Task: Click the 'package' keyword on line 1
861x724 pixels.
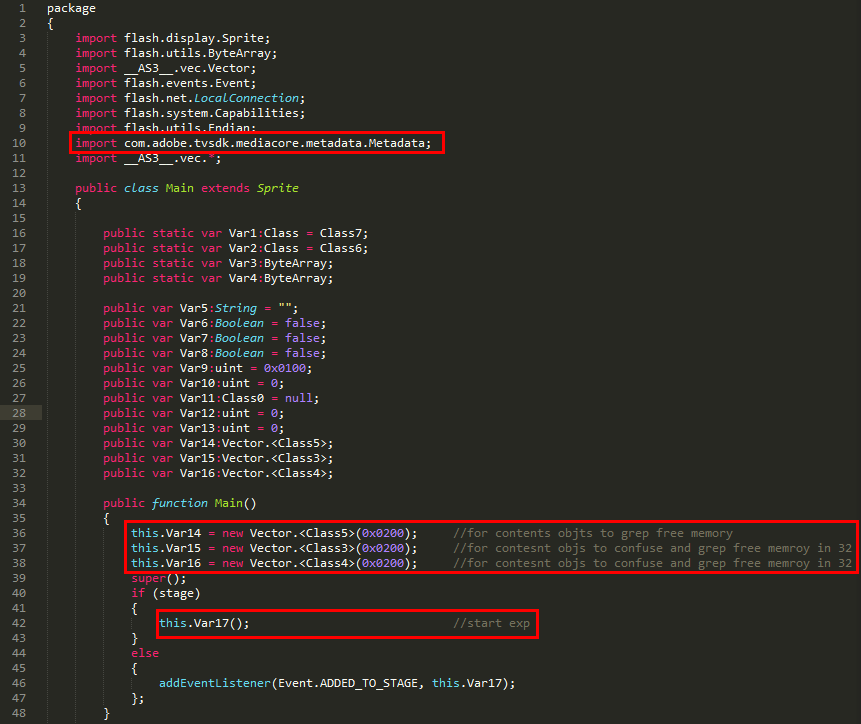Action: [x=71, y=8]
